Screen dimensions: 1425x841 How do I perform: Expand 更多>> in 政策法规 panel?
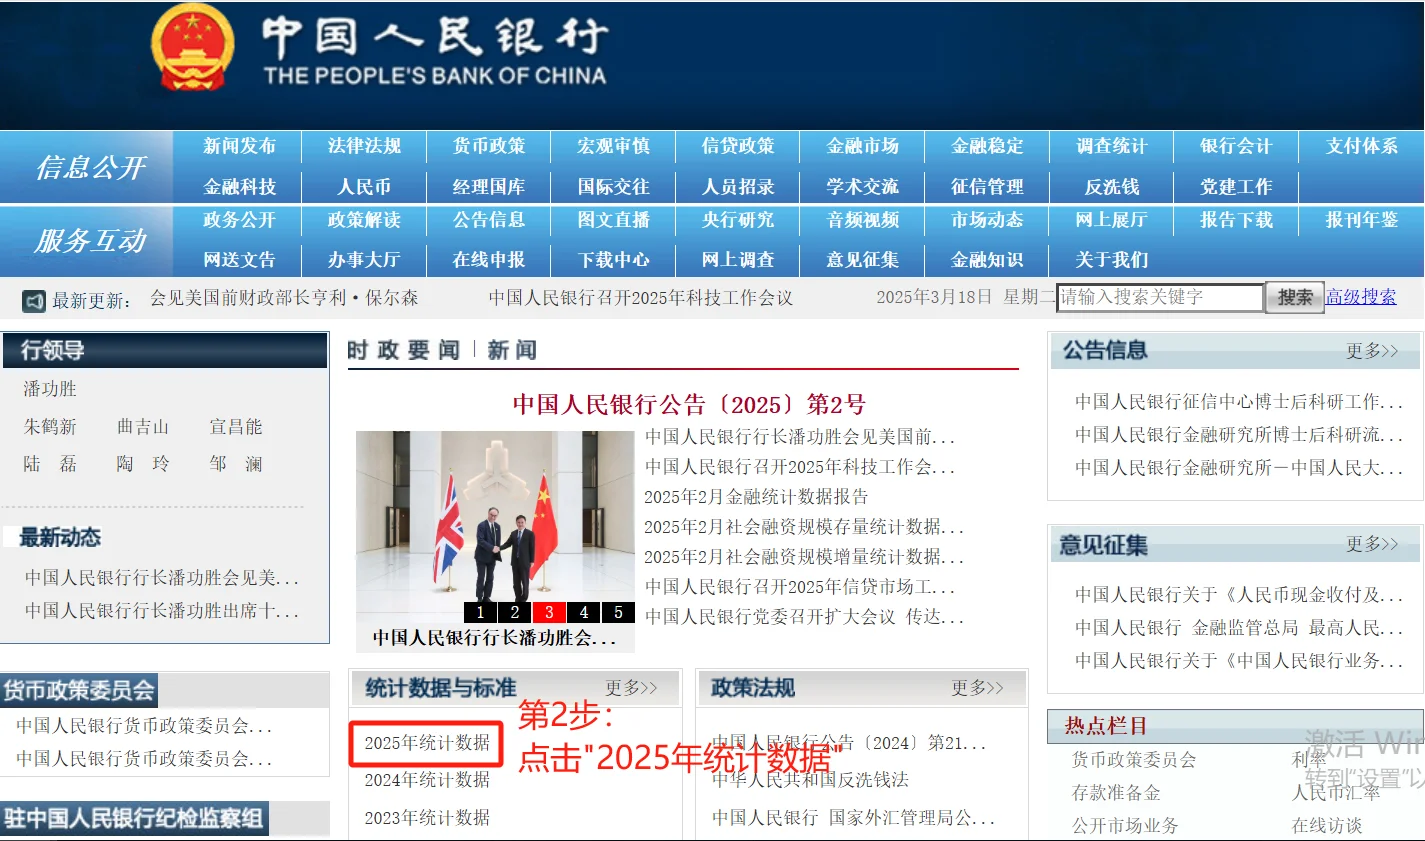[977, 688]
